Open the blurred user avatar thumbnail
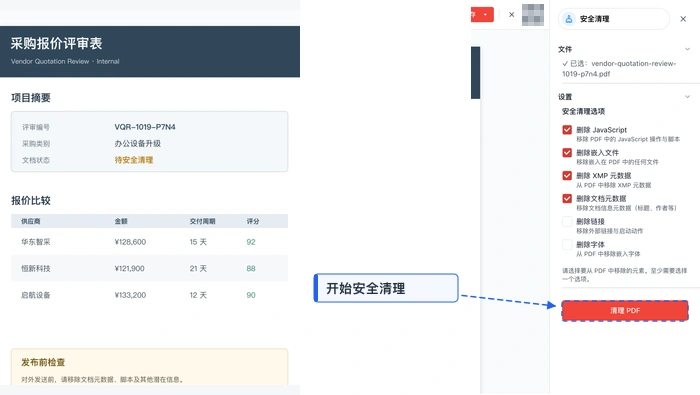Viewport: 700px width, 395px height. pos(533,15)
